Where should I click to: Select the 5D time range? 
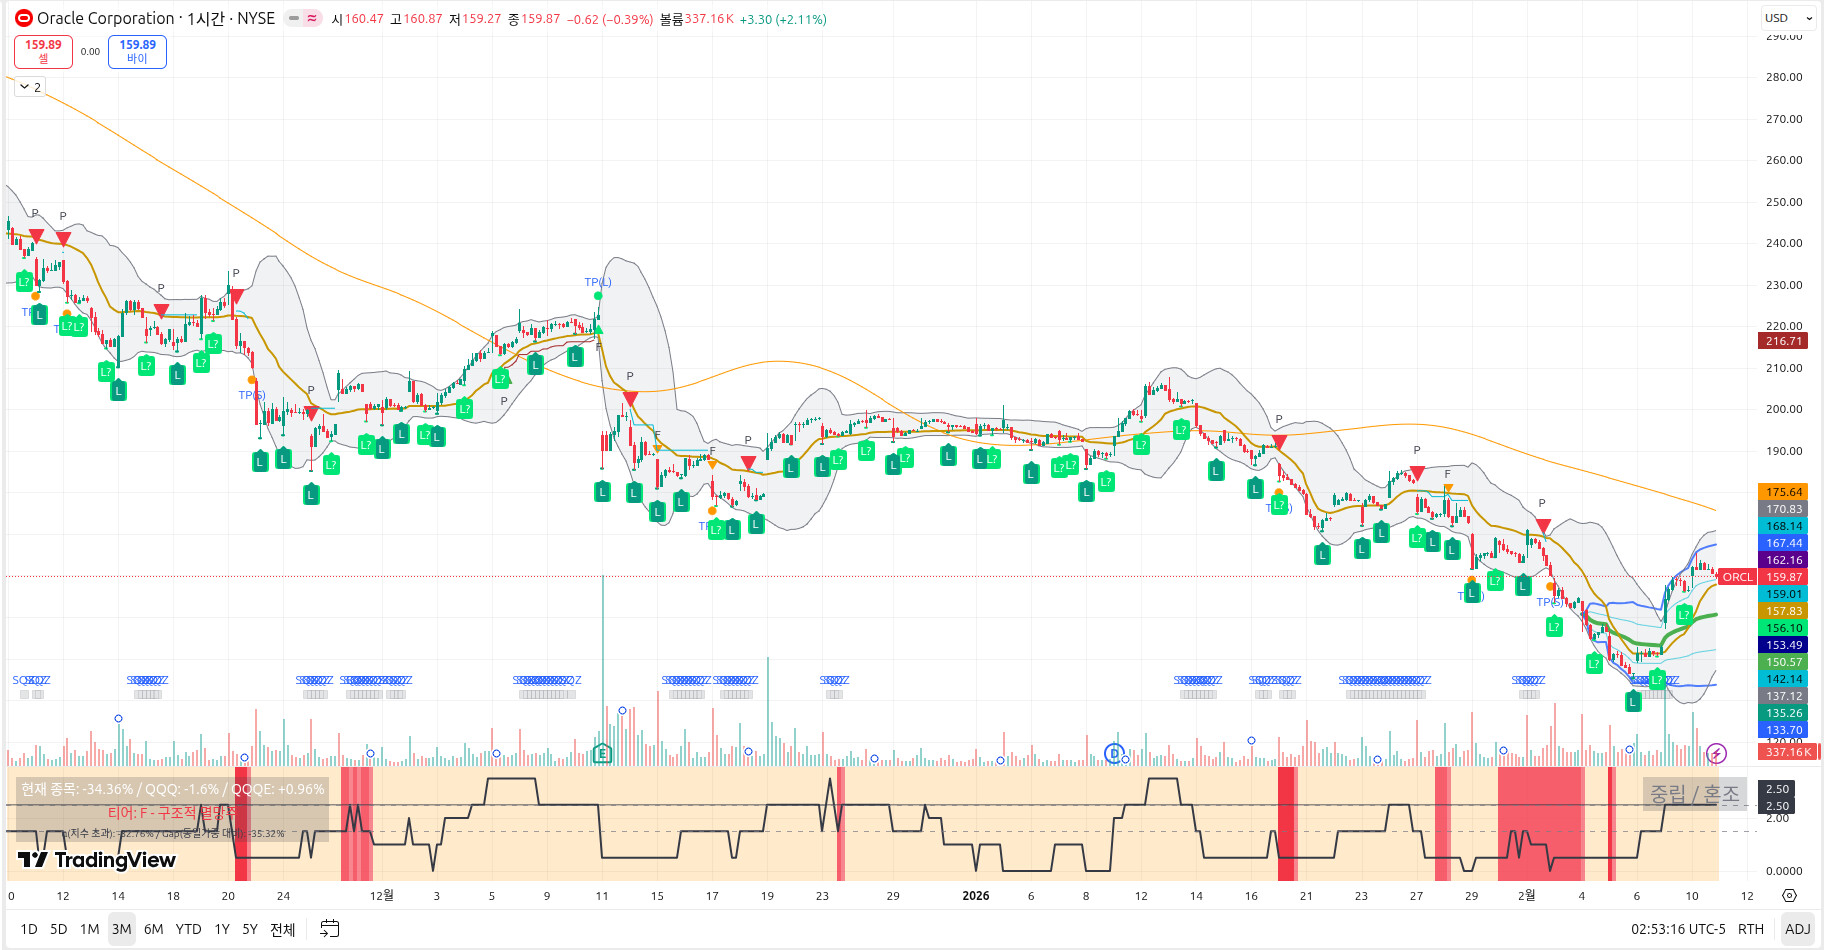click(x=59, y=929)
